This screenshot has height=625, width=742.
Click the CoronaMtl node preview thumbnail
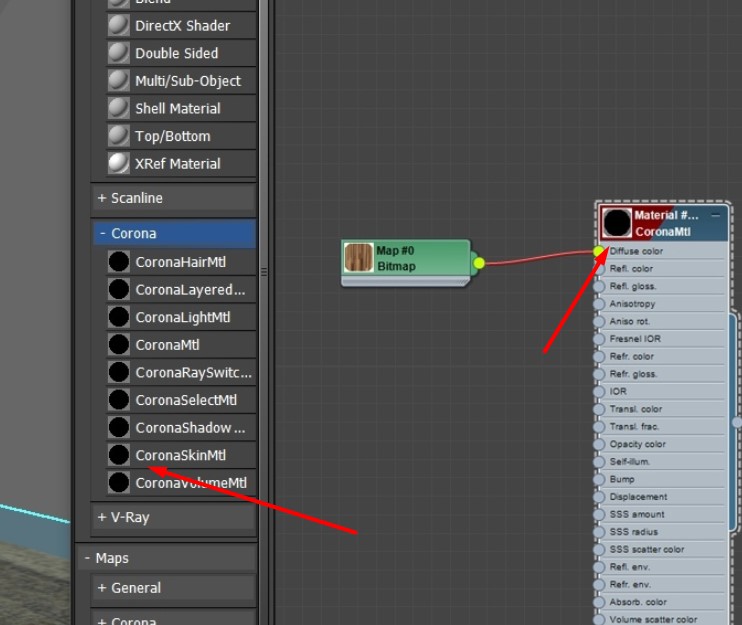tap(617, 223)
